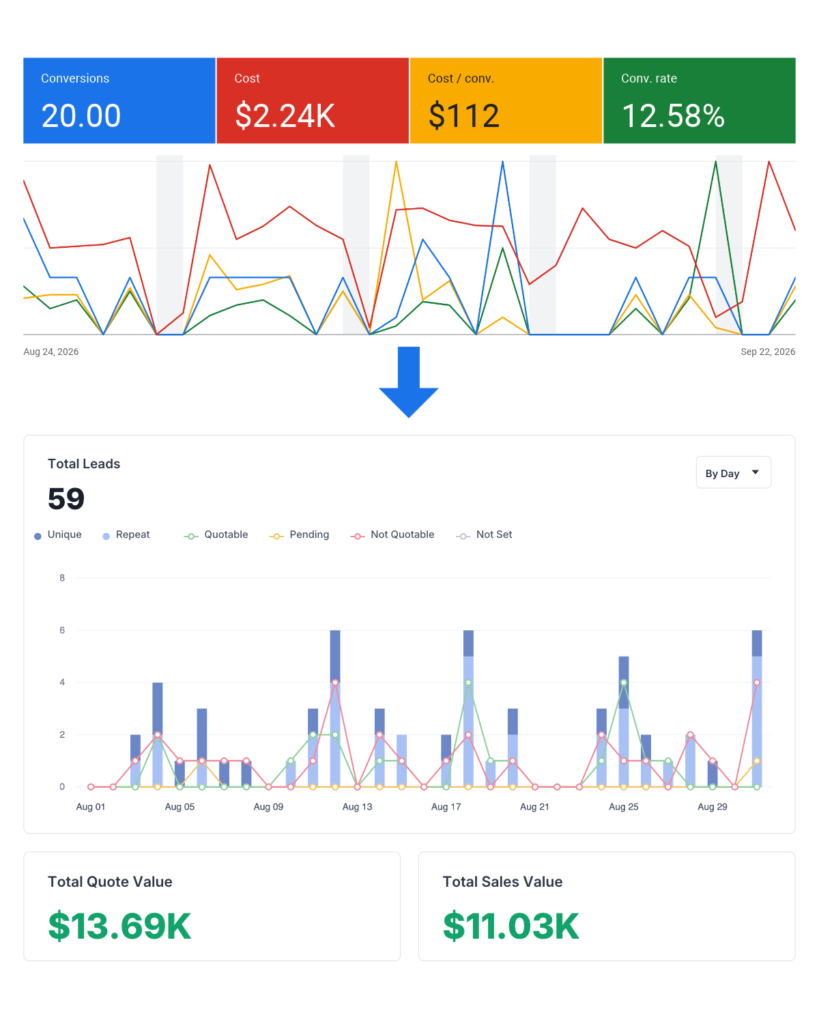Click the Aug 05 axis label
Screen dimensions: 819x1024
pyautogui.click(x=180, y=807)
